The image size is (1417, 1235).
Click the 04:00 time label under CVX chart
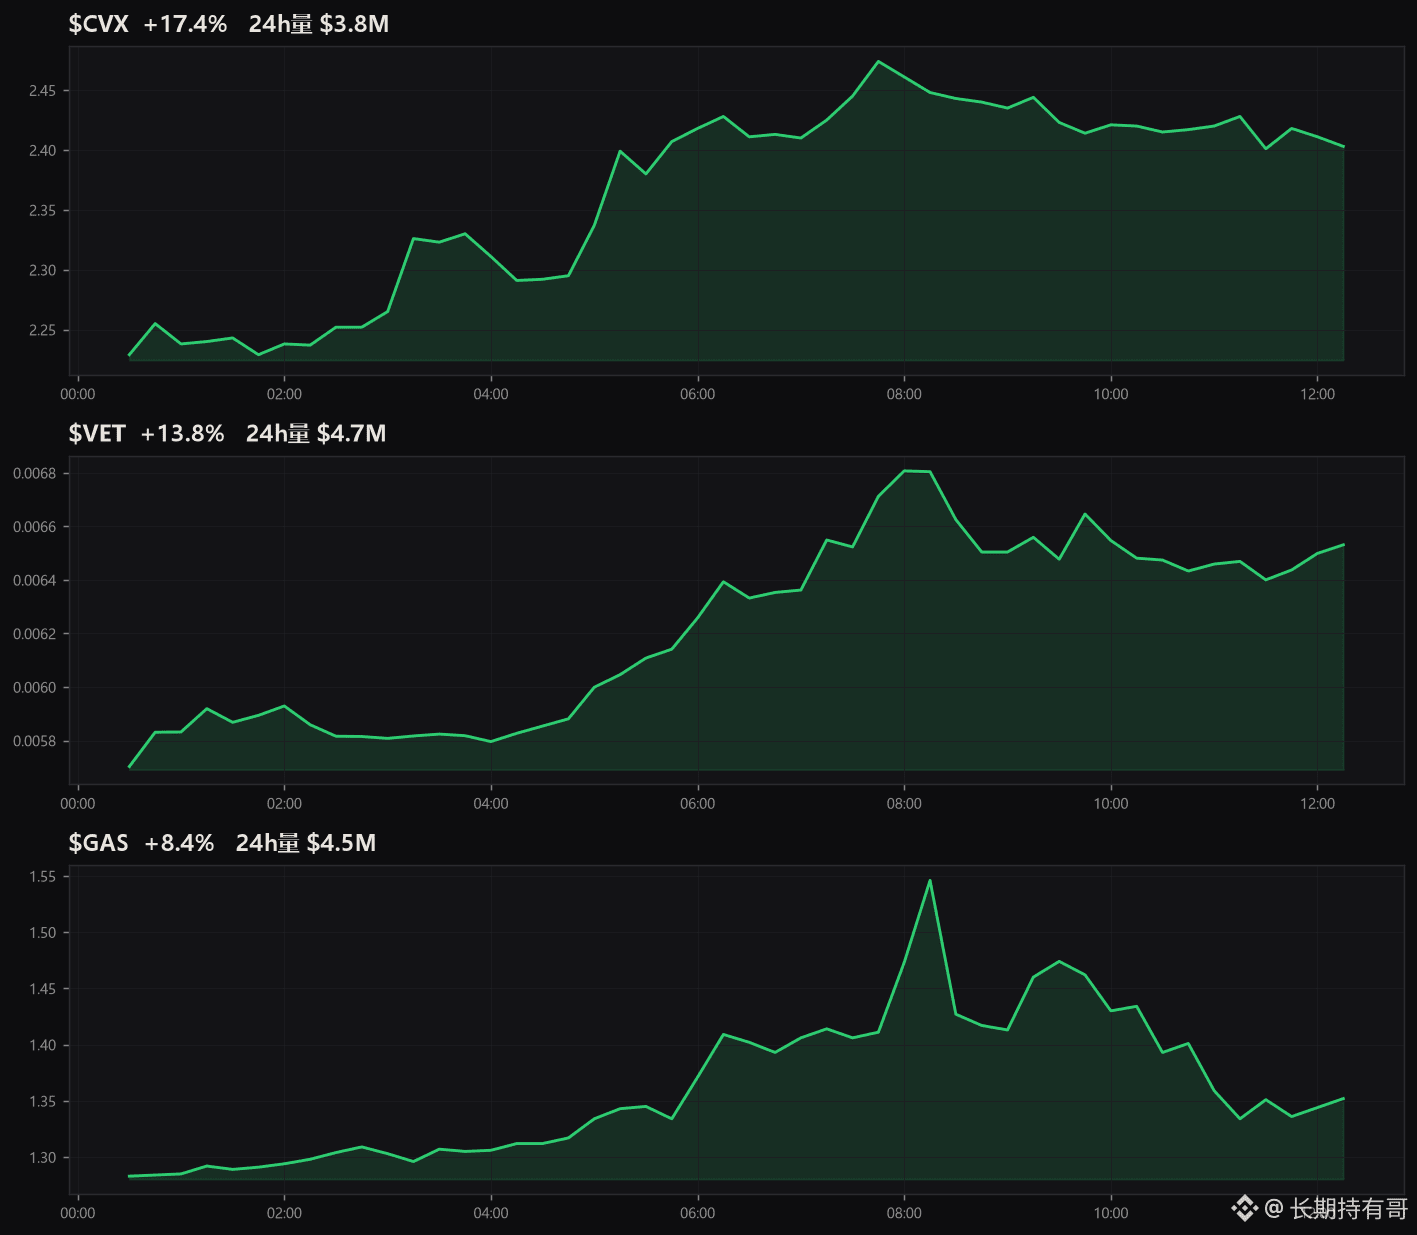[x=491, y=394]
